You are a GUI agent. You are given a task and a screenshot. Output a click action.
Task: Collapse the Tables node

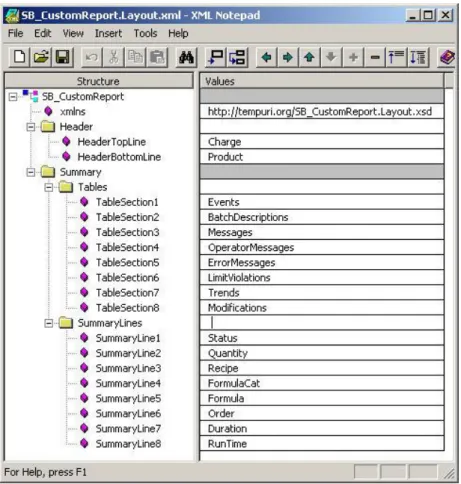click(x=49, y=187)
